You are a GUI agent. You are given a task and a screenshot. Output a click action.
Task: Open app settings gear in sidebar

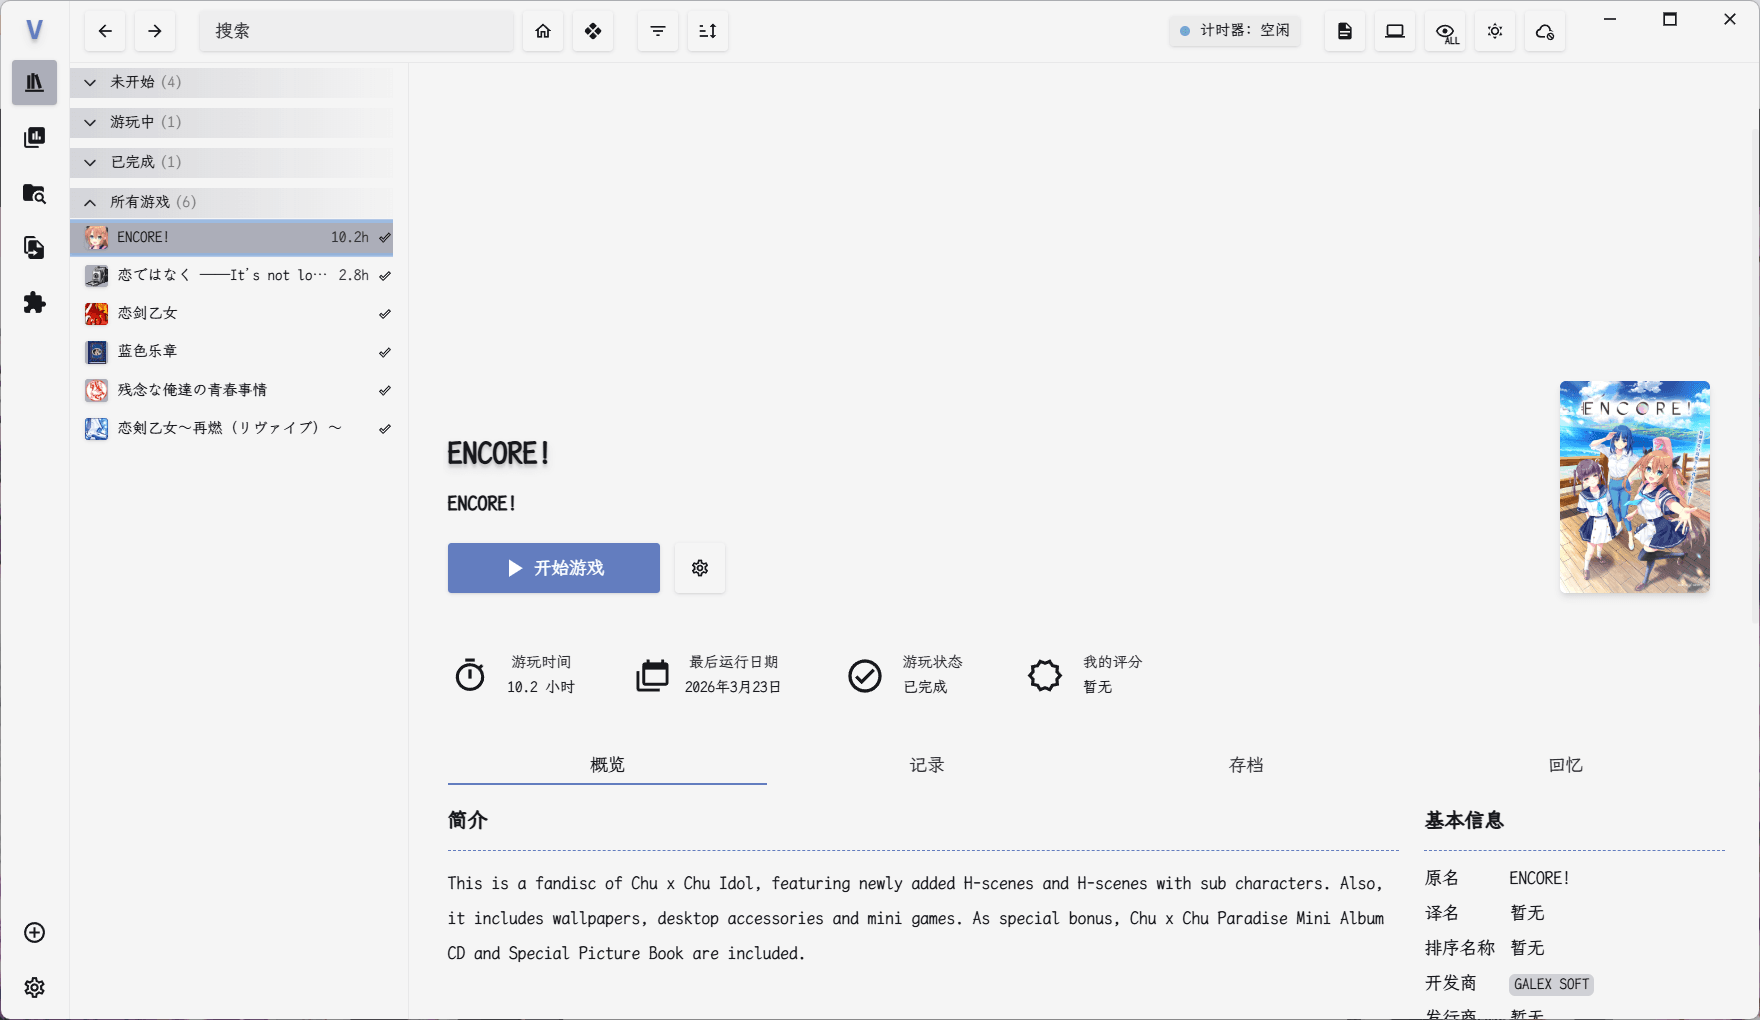[x=34, y=987]
